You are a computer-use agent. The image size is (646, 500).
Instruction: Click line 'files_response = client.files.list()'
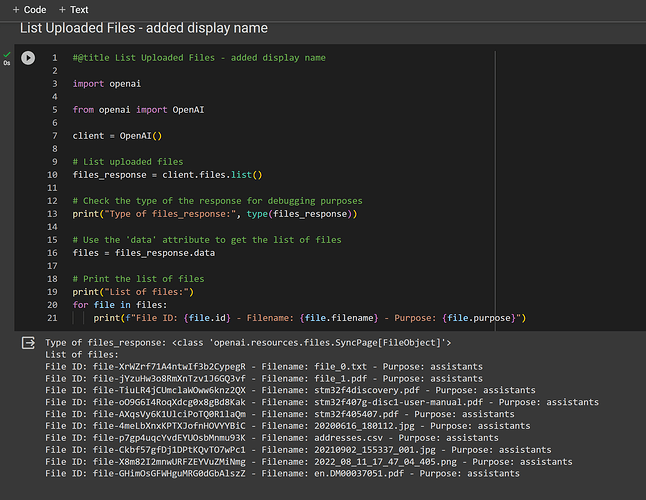point(167,175)
